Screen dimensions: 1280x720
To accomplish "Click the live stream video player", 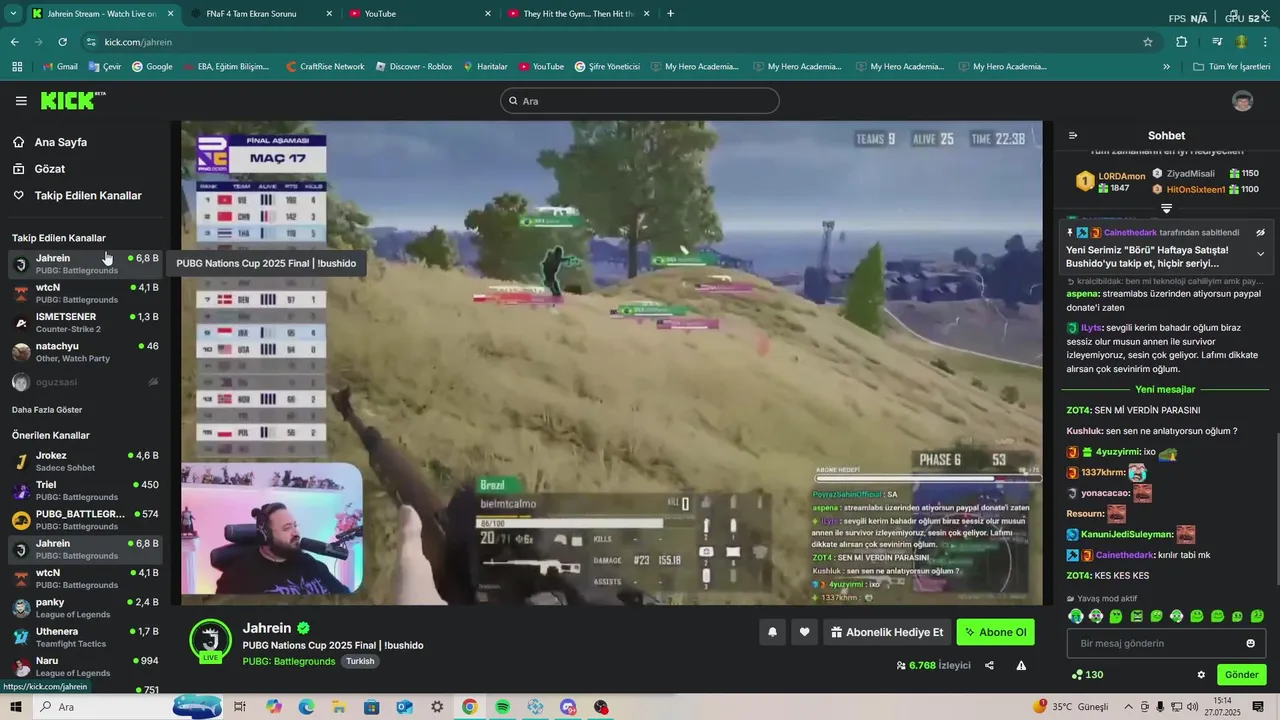I will (x=611, y=362).
